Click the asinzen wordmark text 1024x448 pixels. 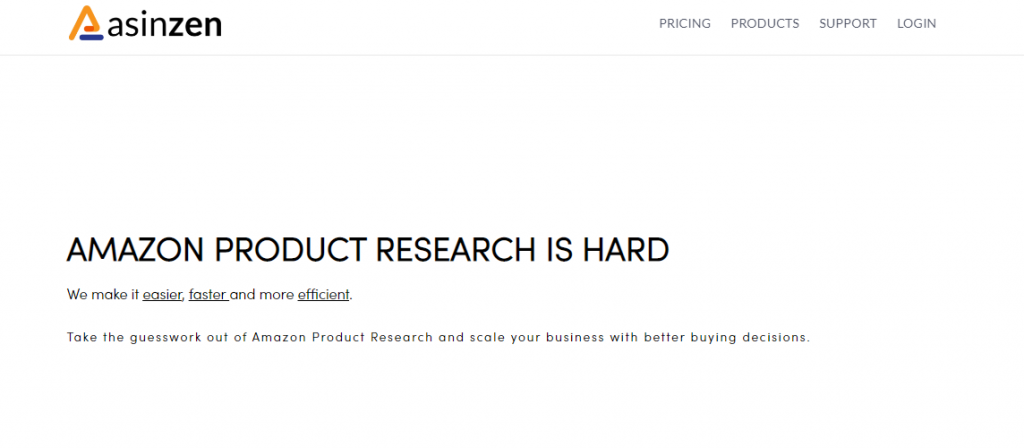click(x=165, y=25)
